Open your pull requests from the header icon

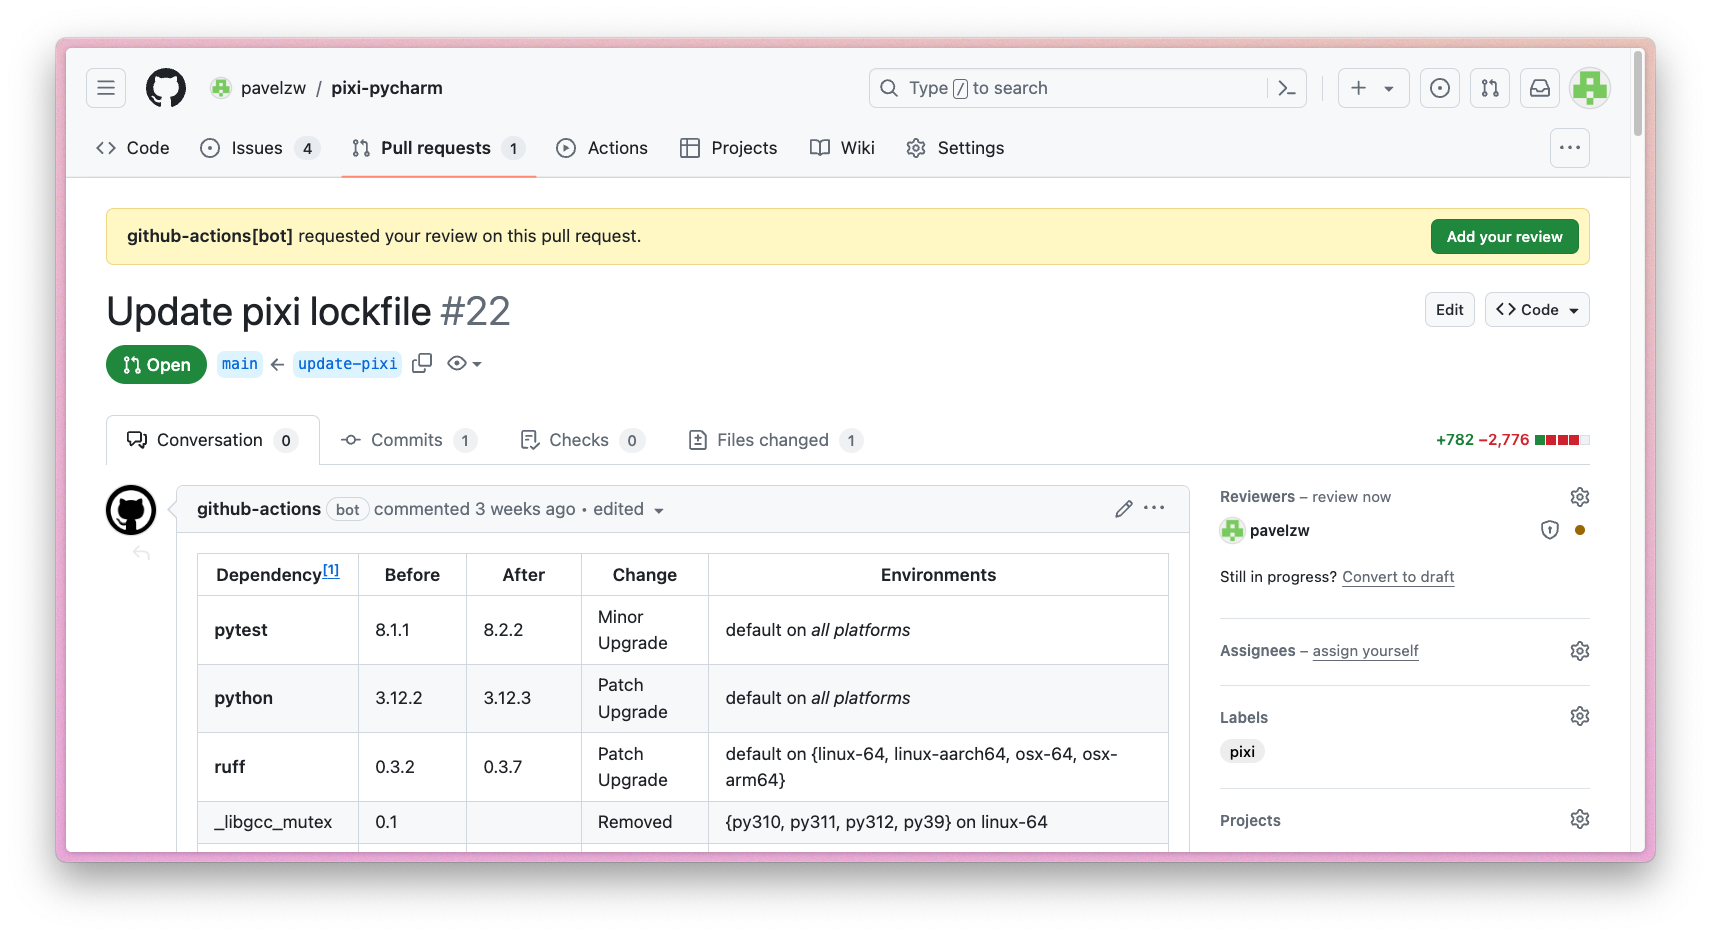point(1489,88)
